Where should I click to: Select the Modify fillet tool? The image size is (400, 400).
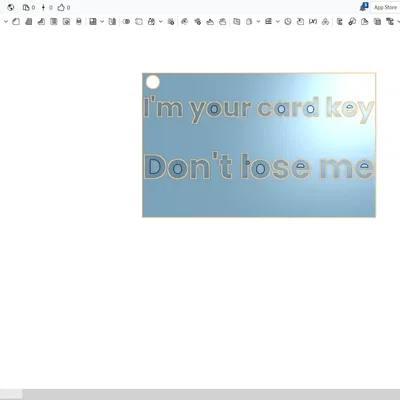pyautogui.click(x=185, y=22)
